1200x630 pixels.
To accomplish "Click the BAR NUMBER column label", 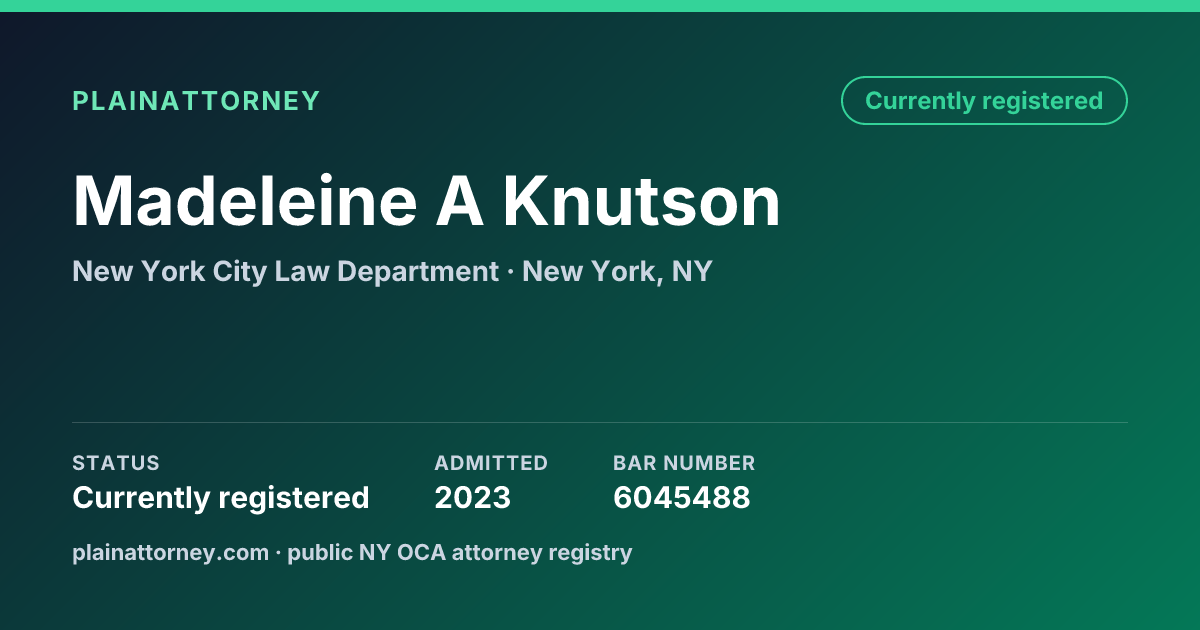I will tap(684, 463).
